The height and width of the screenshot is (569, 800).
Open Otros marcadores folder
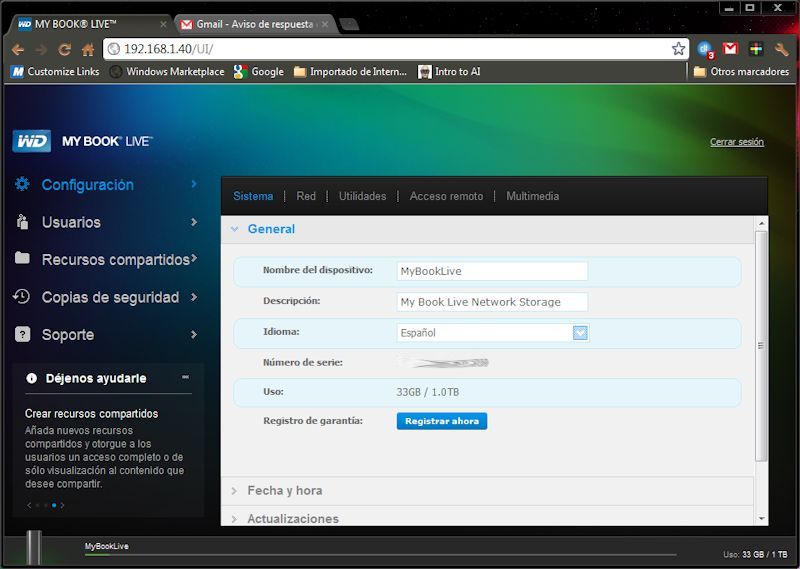(x=741, y=71)
